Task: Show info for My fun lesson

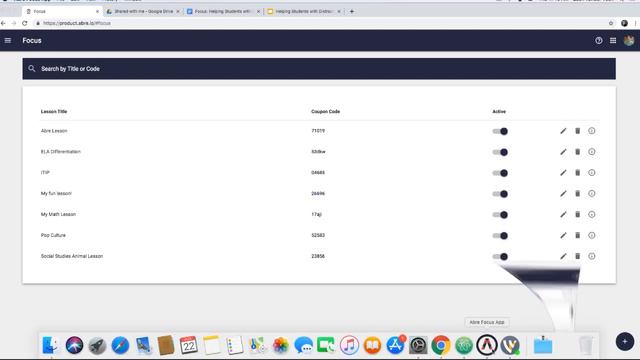Action: click(x=592, y=193)
